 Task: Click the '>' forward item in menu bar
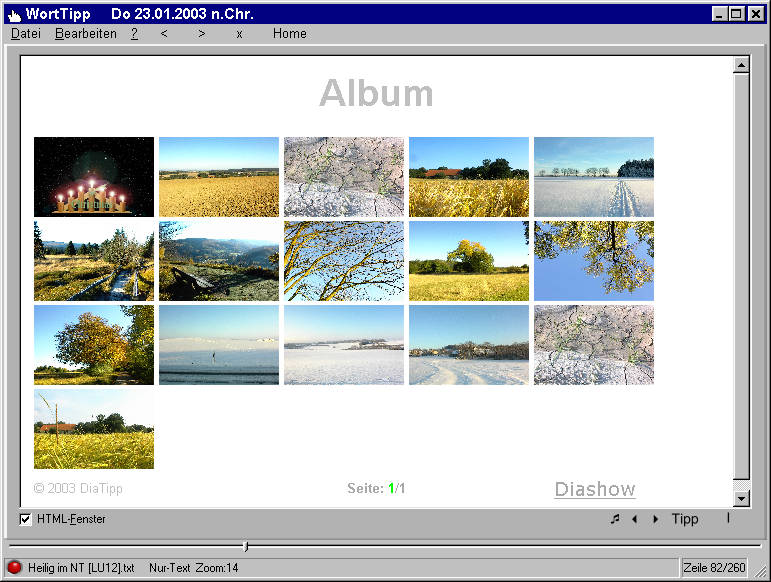[202, 34]
